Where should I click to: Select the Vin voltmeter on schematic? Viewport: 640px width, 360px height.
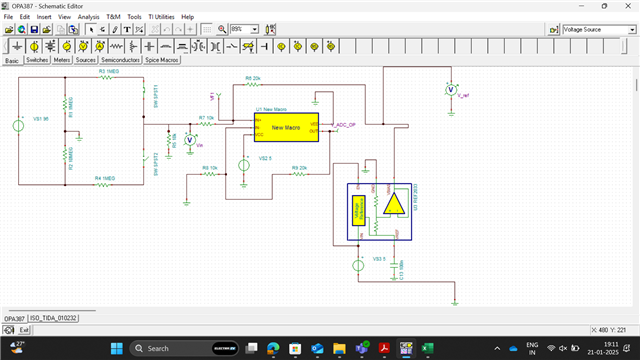pyautogui.click(x=189, y=140)
